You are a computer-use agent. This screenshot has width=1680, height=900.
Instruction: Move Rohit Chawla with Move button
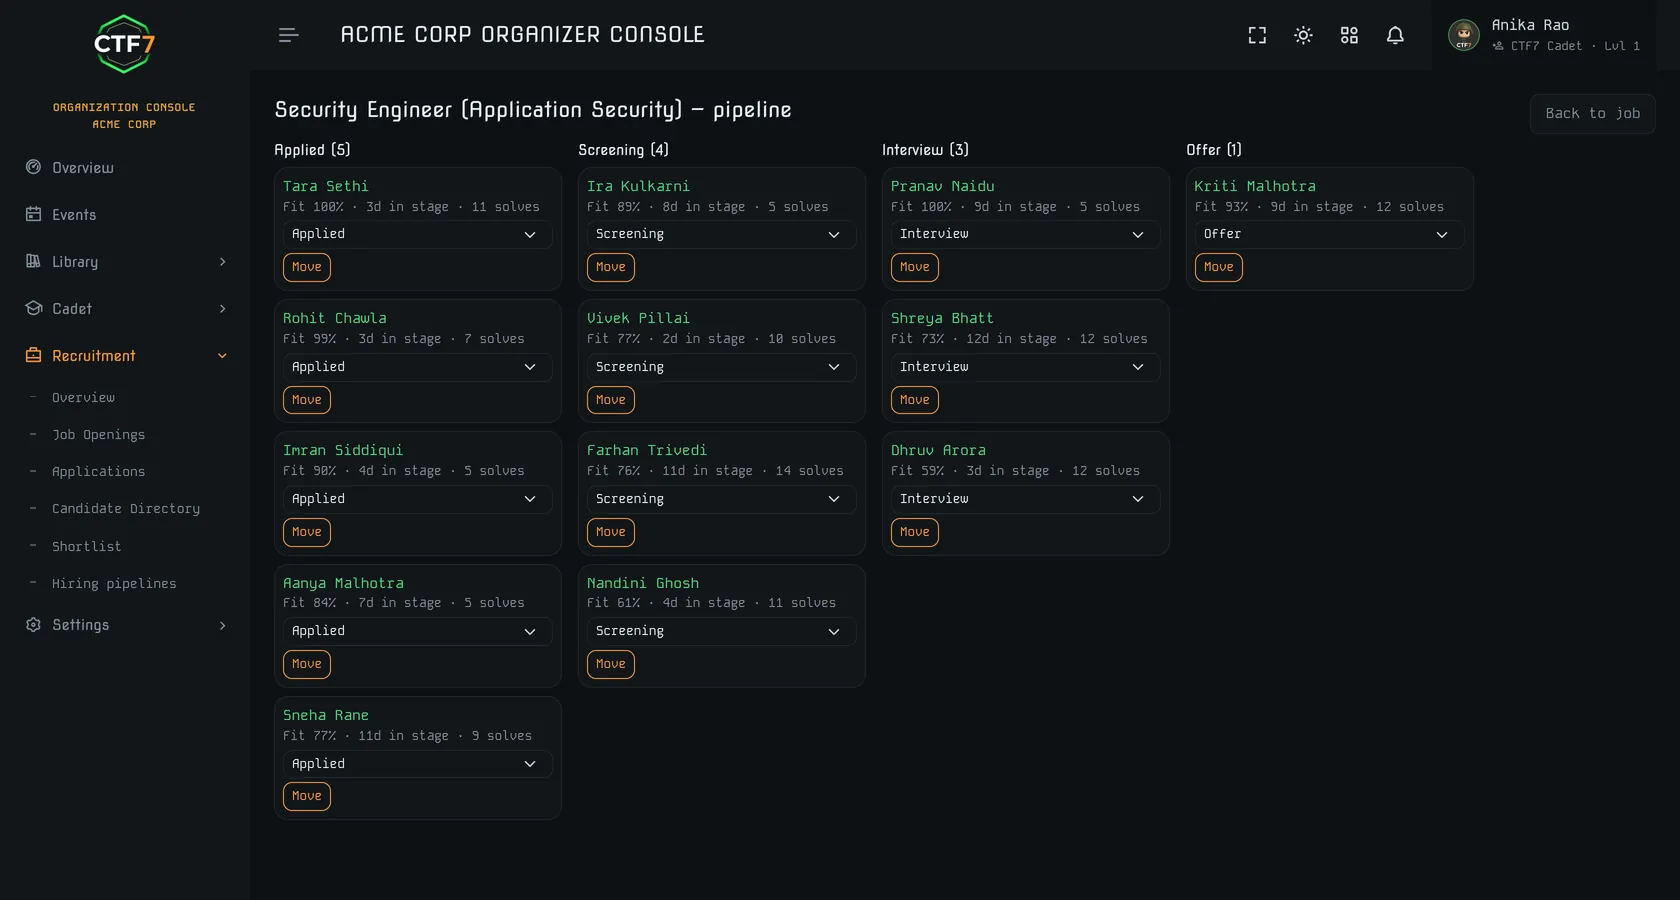[307, 400]
